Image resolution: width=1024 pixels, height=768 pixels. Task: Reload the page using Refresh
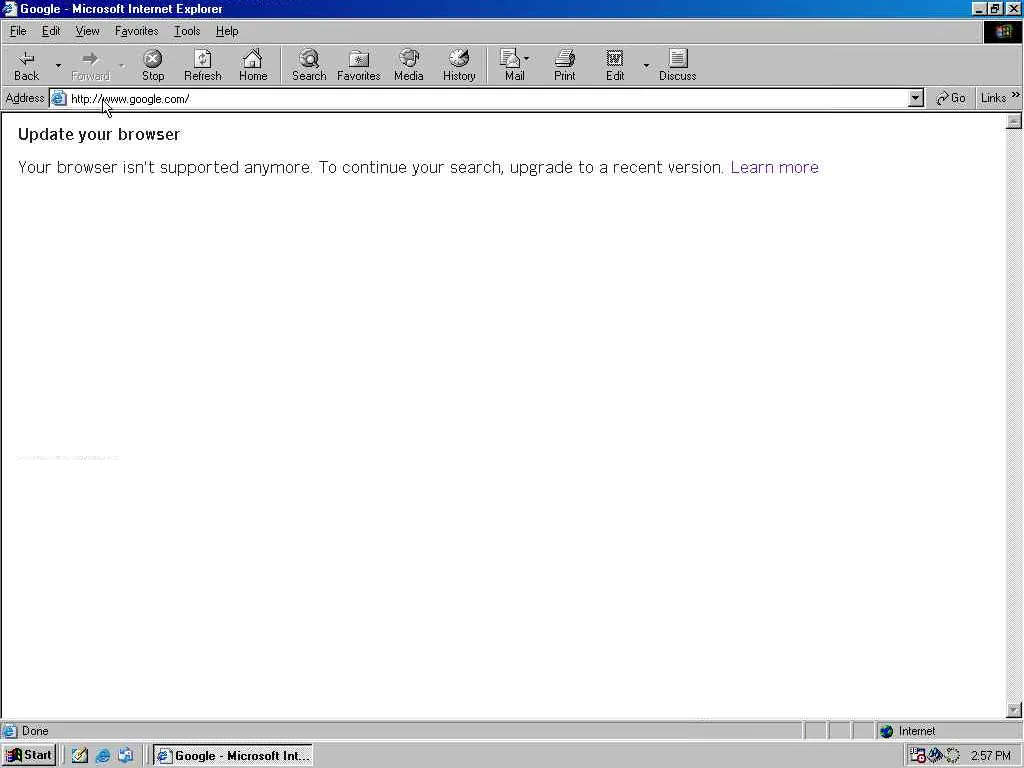pyautogui.click(x=202, y=65)
